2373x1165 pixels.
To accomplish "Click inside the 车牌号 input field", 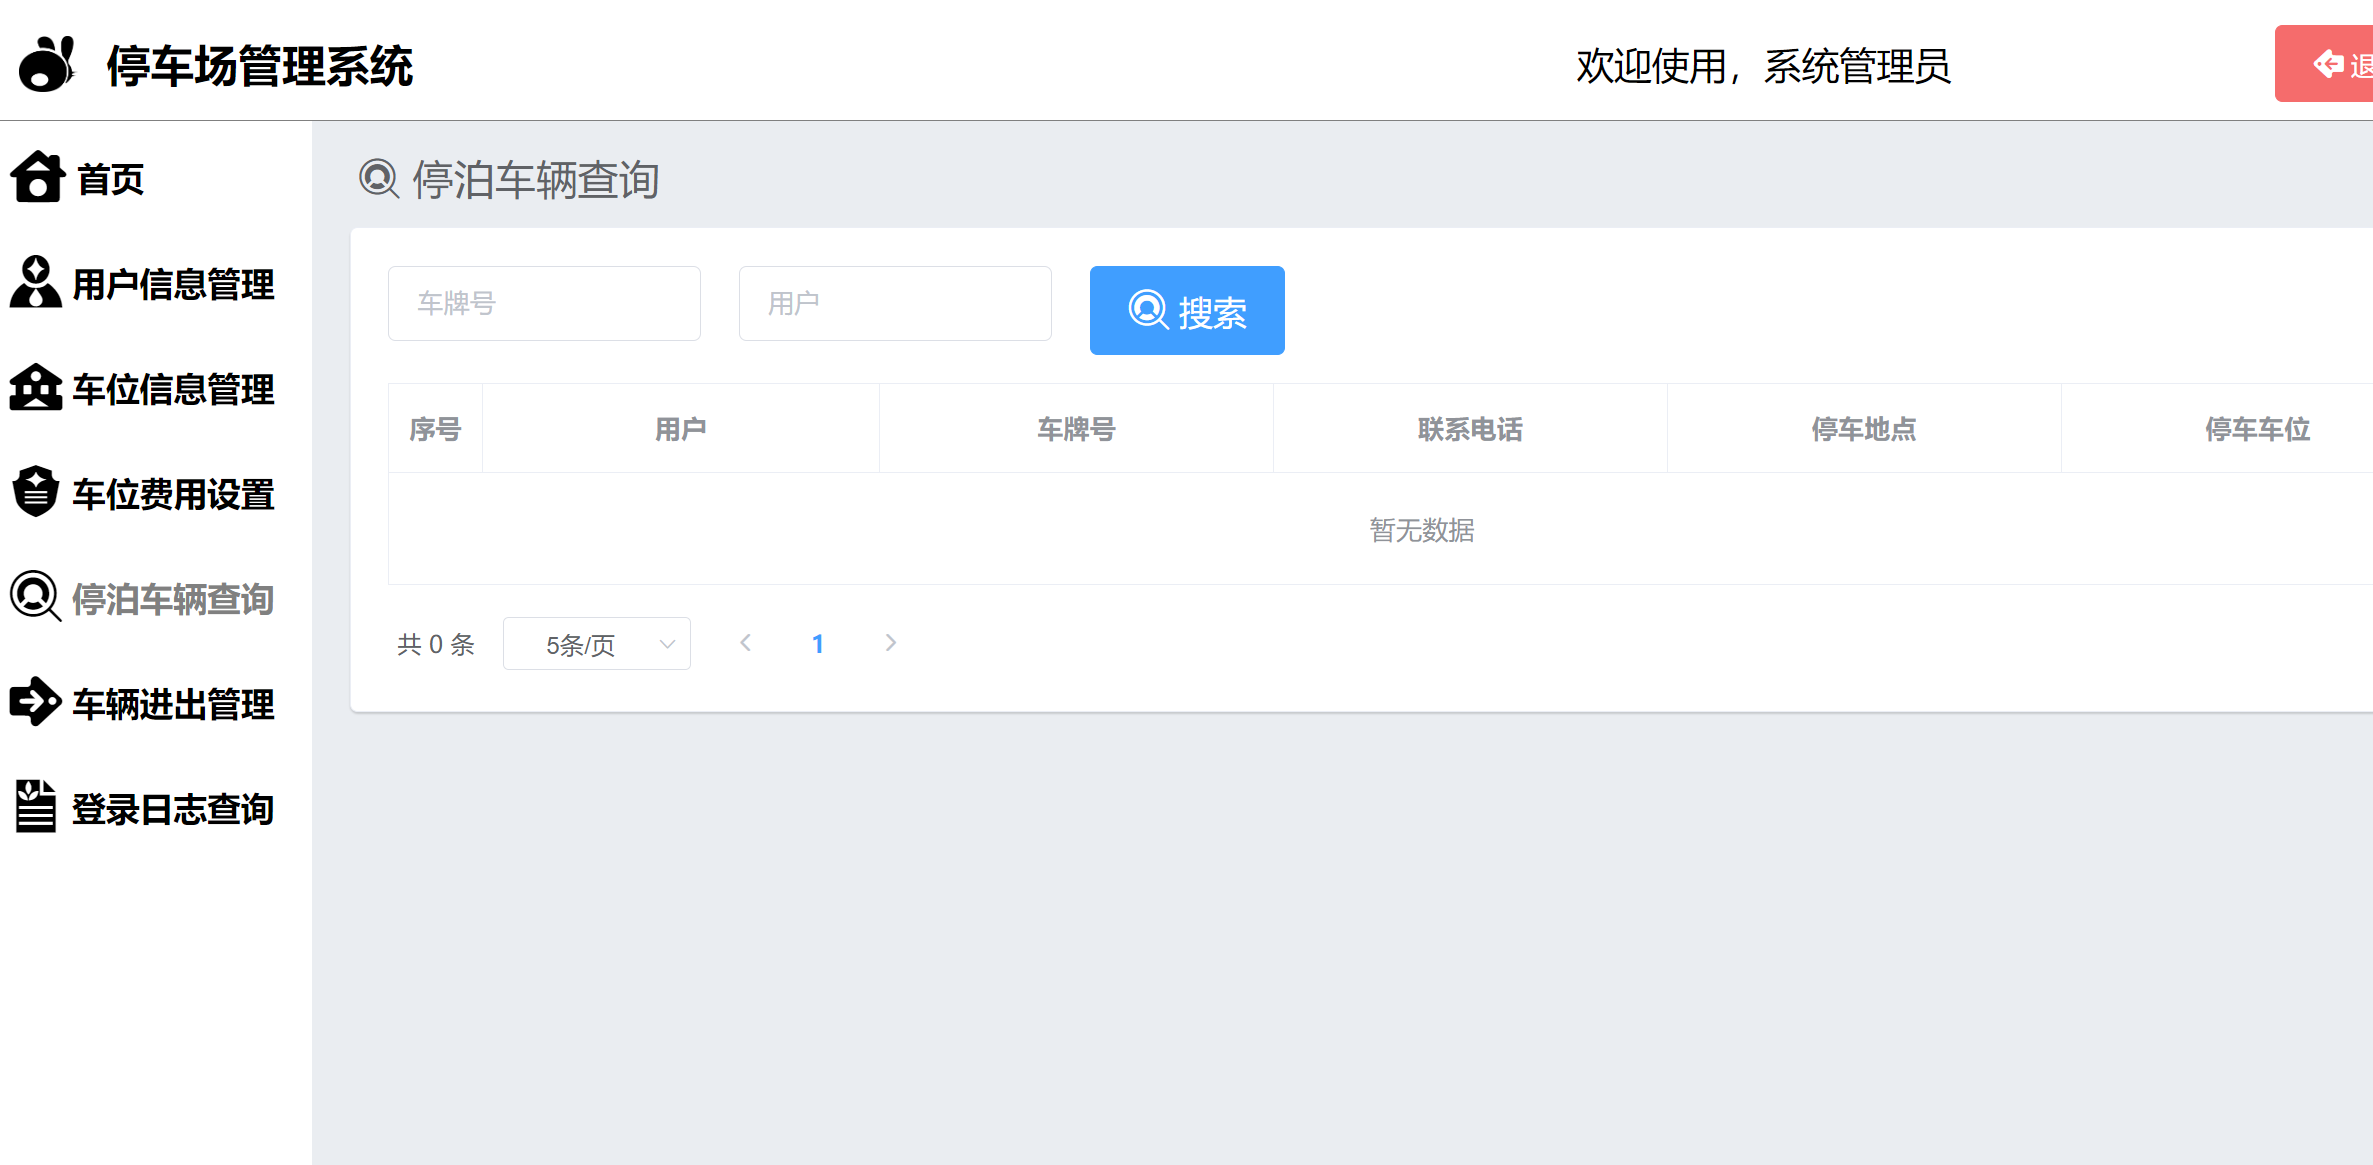I will click(x=544, y=303).
